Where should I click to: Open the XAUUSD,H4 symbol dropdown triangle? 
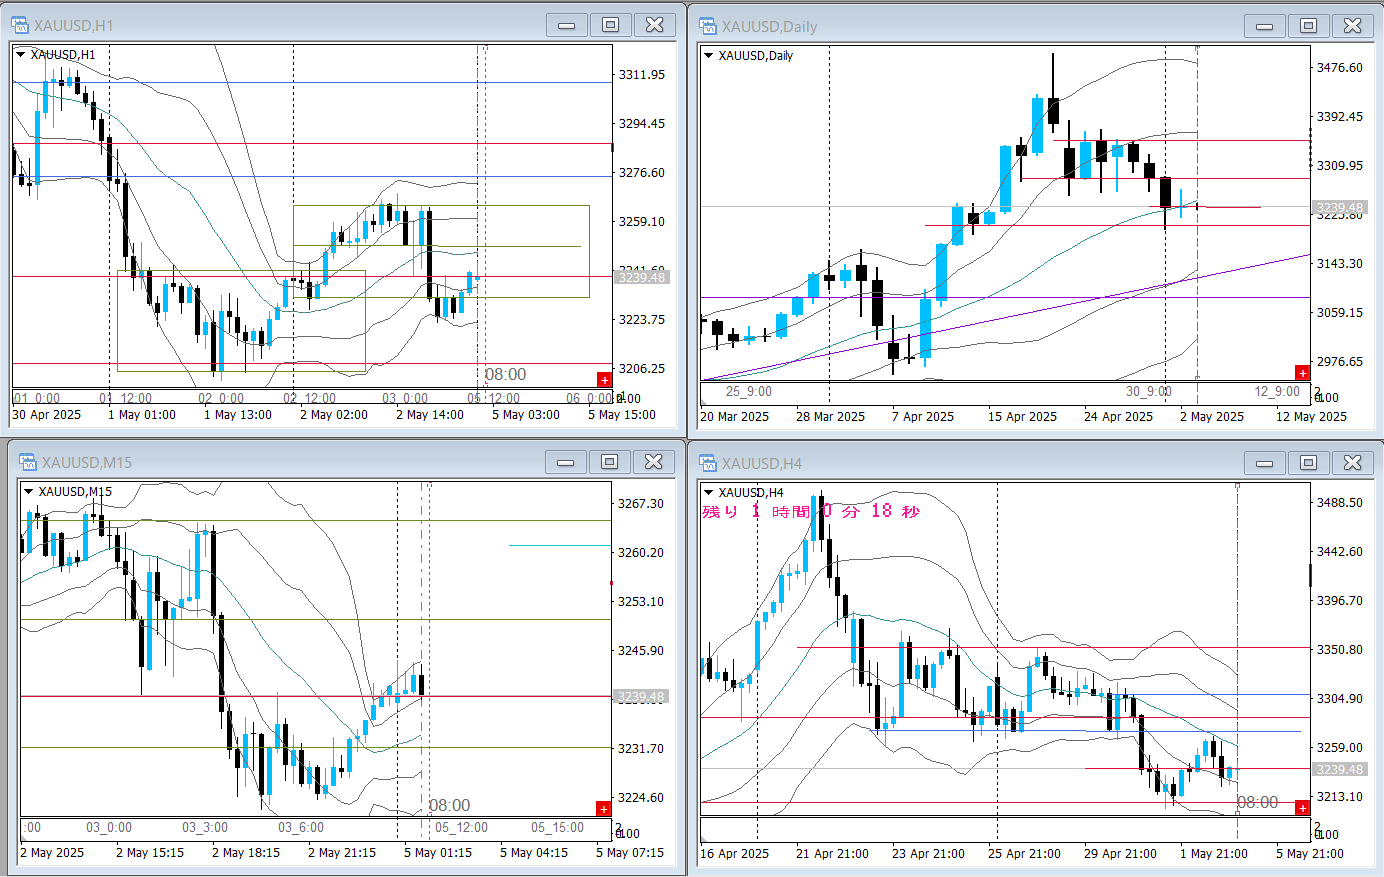pyautogui.click(x=708, y=492)
